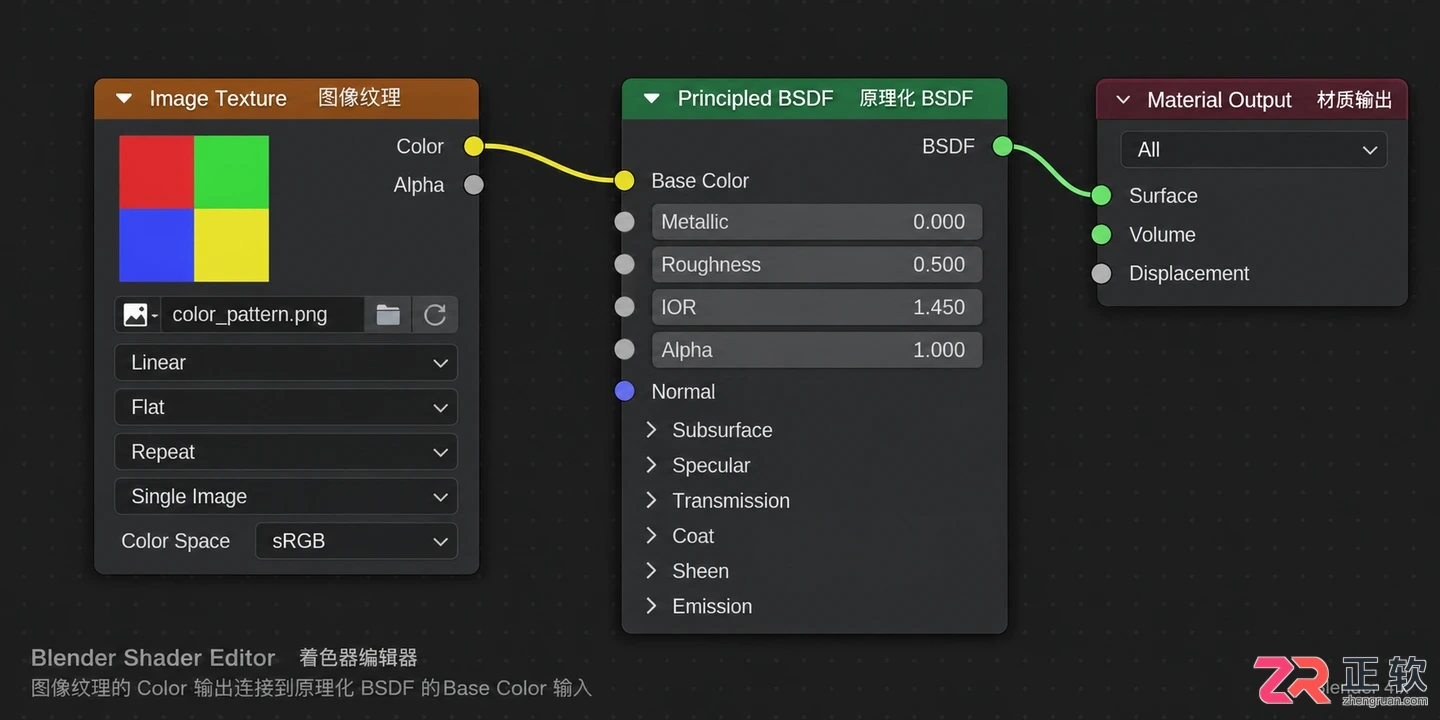This screenshot has height=720, width=1440.
Task: Collapse the Principled BSDF node triangle
Action: (x=652, y=98)
